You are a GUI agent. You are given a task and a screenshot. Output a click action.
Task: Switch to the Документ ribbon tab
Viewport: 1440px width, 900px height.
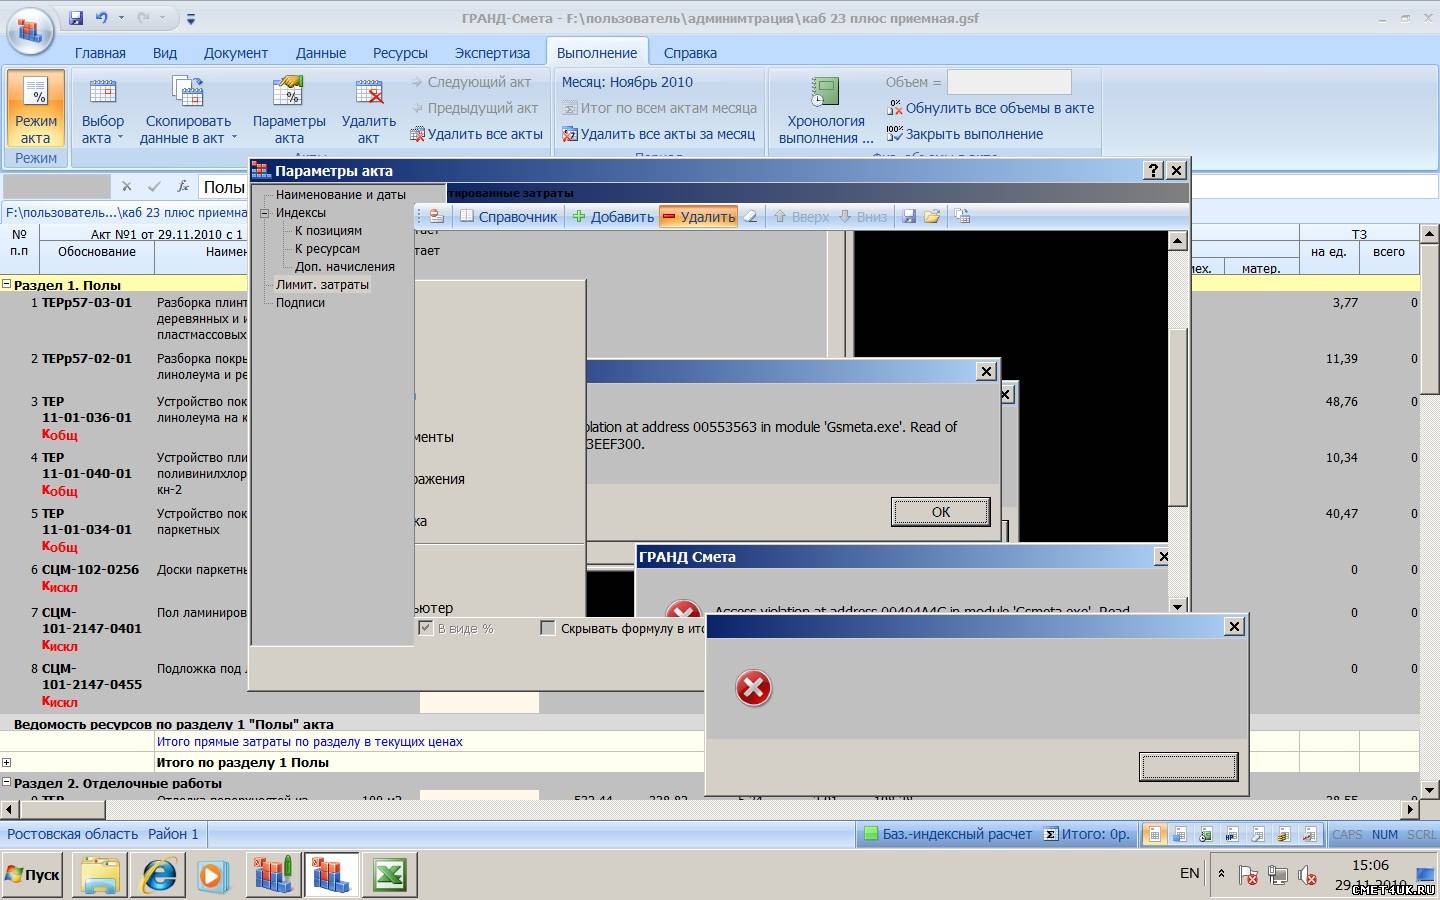236,53
